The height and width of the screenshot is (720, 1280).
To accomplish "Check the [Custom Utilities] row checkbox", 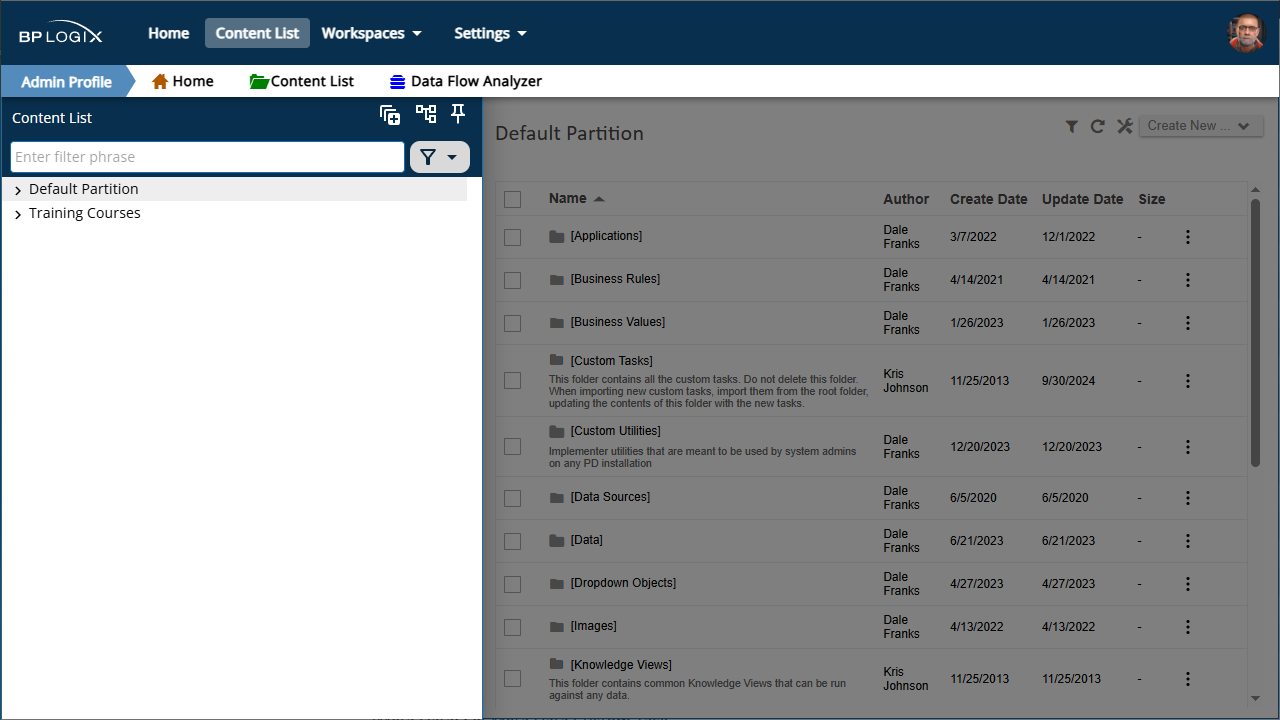I will point(513,446).
